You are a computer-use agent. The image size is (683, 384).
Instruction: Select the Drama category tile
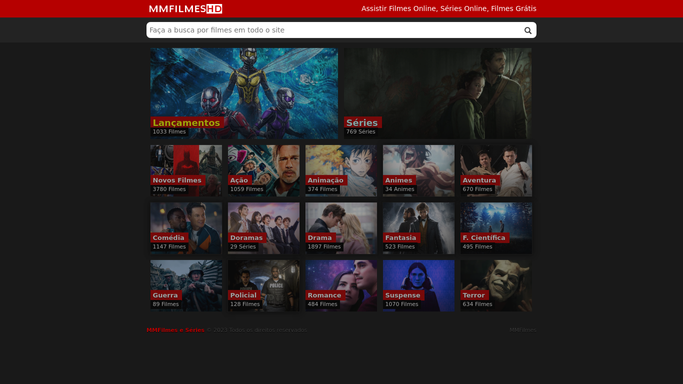pyautogui.click(x=341, y=228)
